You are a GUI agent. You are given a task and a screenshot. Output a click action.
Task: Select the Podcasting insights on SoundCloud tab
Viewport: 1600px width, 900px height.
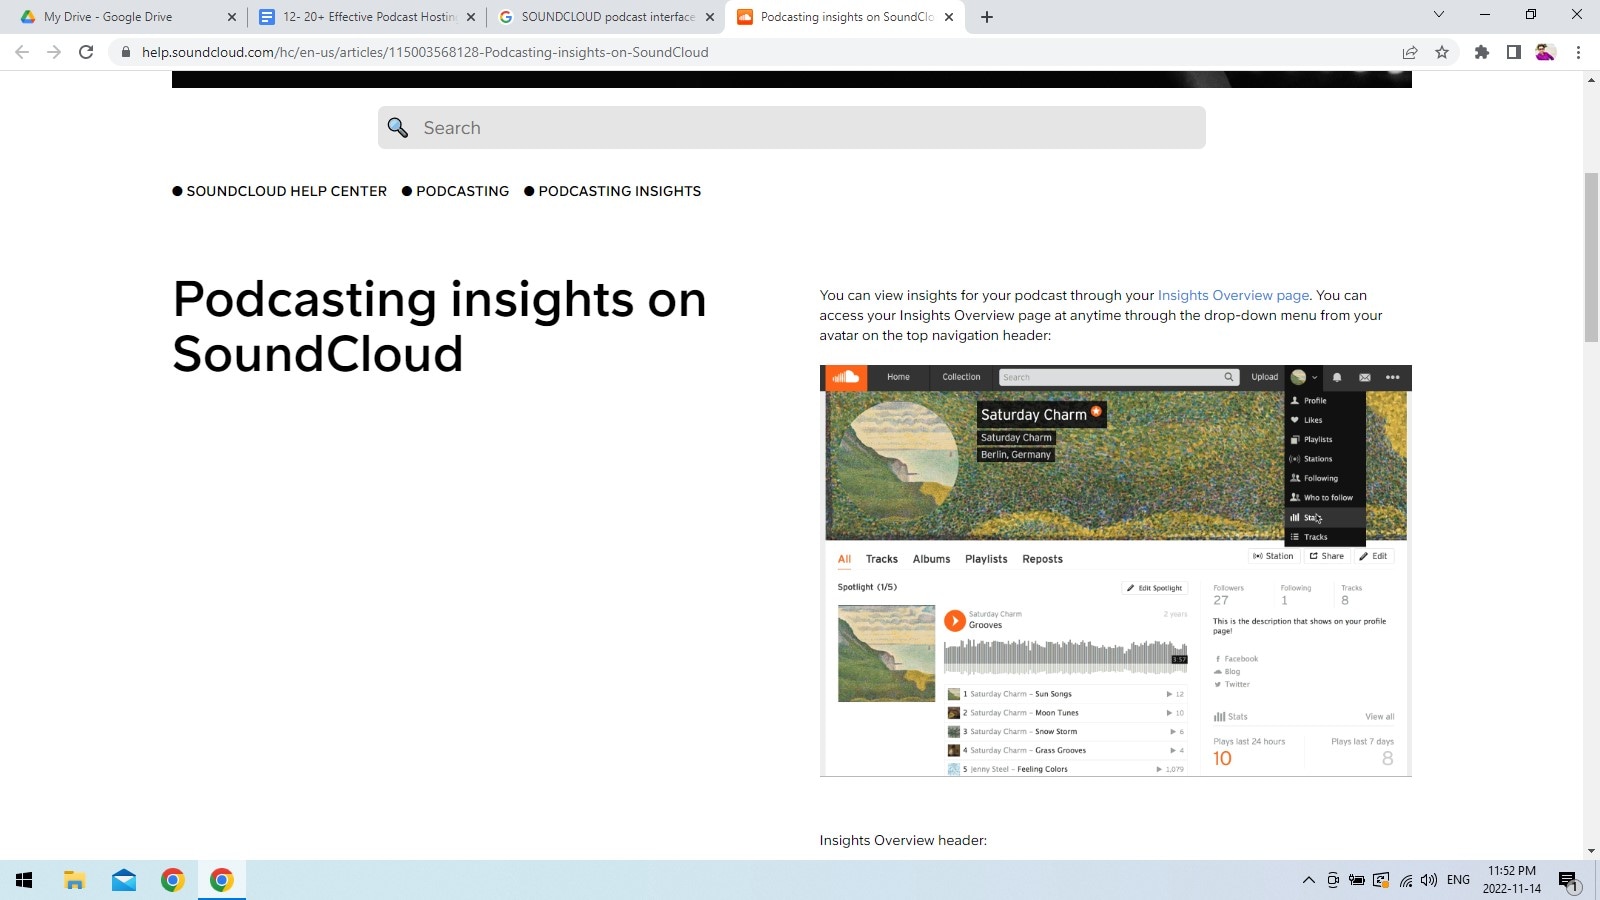pyautogui.click(x=846, y=17)
